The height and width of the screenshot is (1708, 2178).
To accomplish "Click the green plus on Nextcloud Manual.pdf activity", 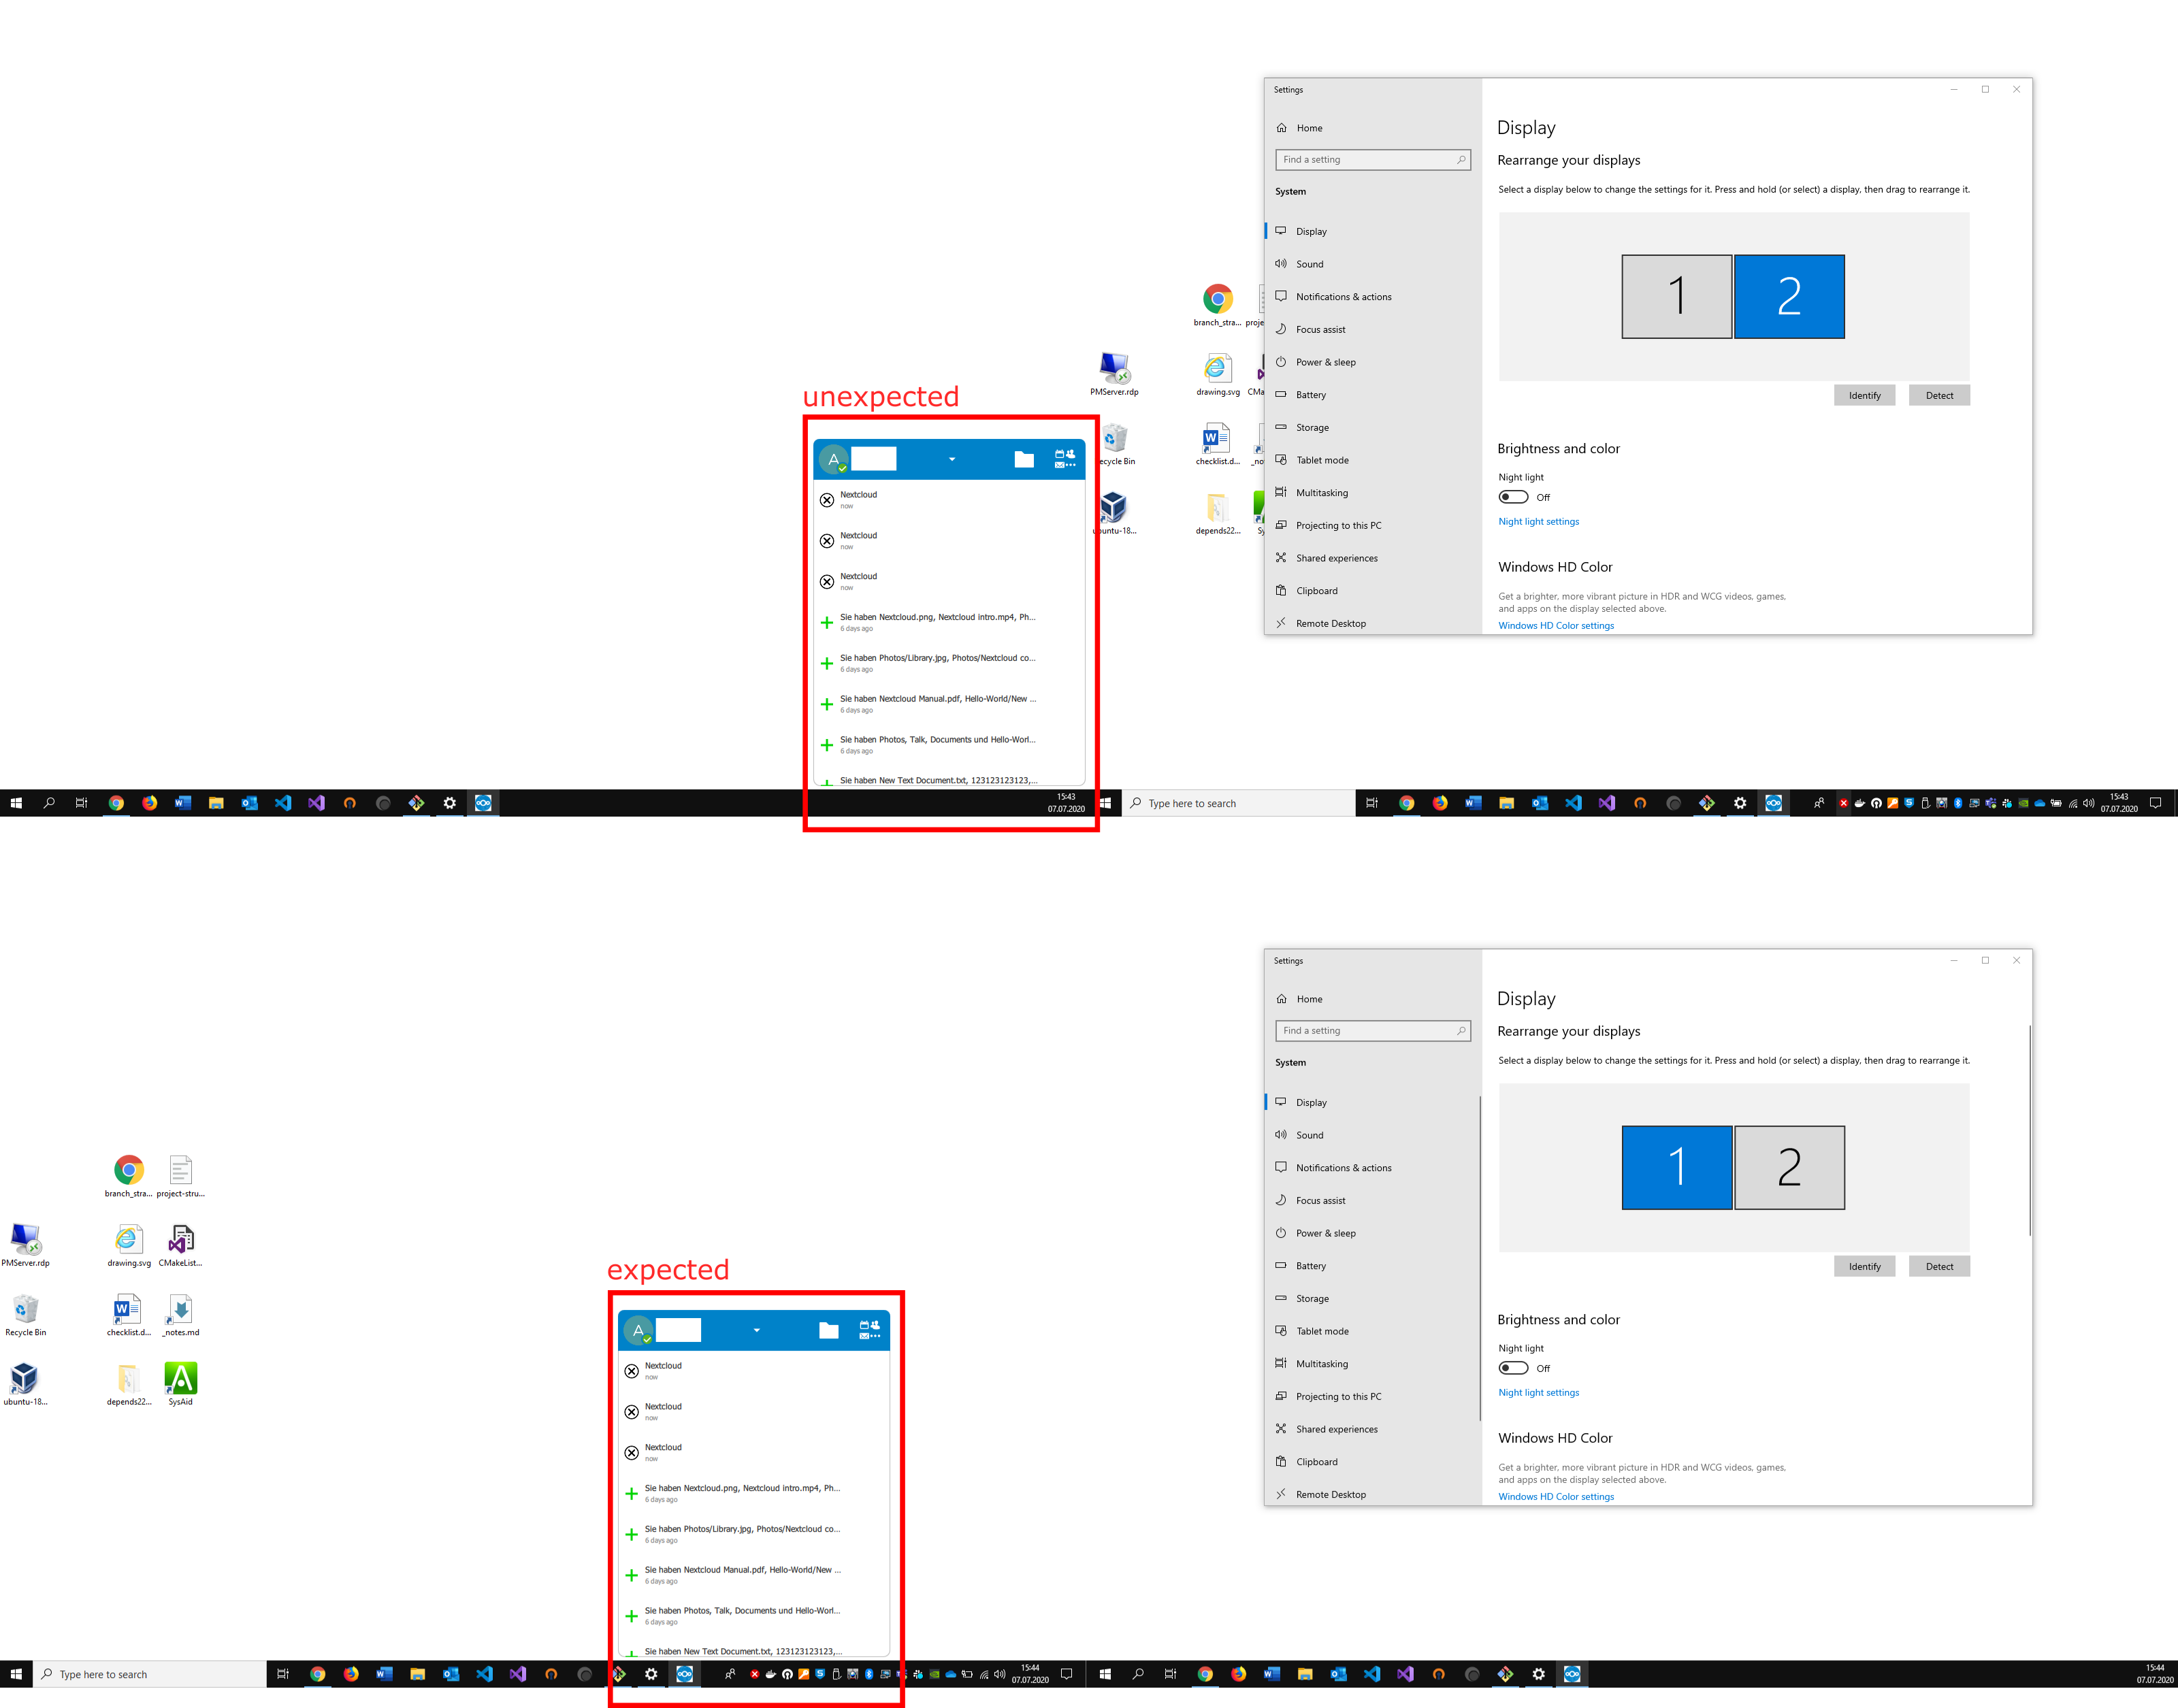I will point(828,704).
